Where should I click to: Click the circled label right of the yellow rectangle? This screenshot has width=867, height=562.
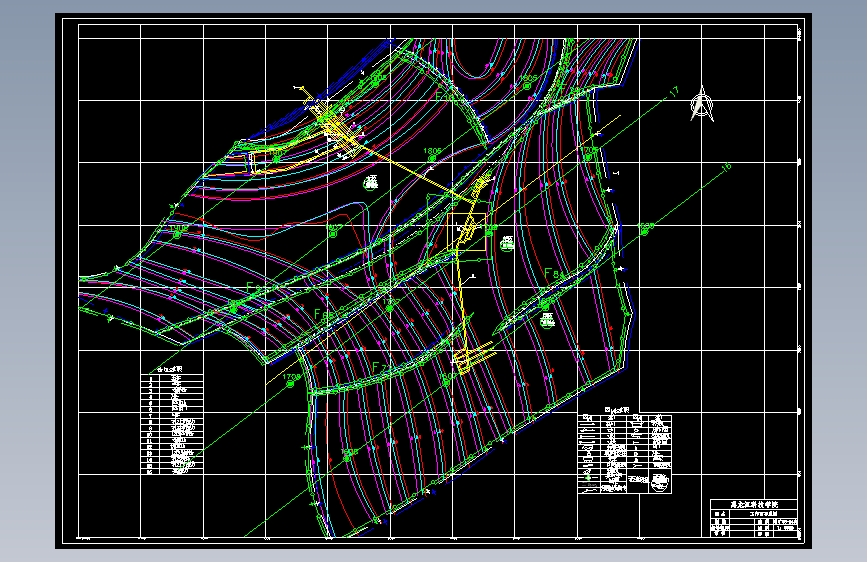point(507,243)
